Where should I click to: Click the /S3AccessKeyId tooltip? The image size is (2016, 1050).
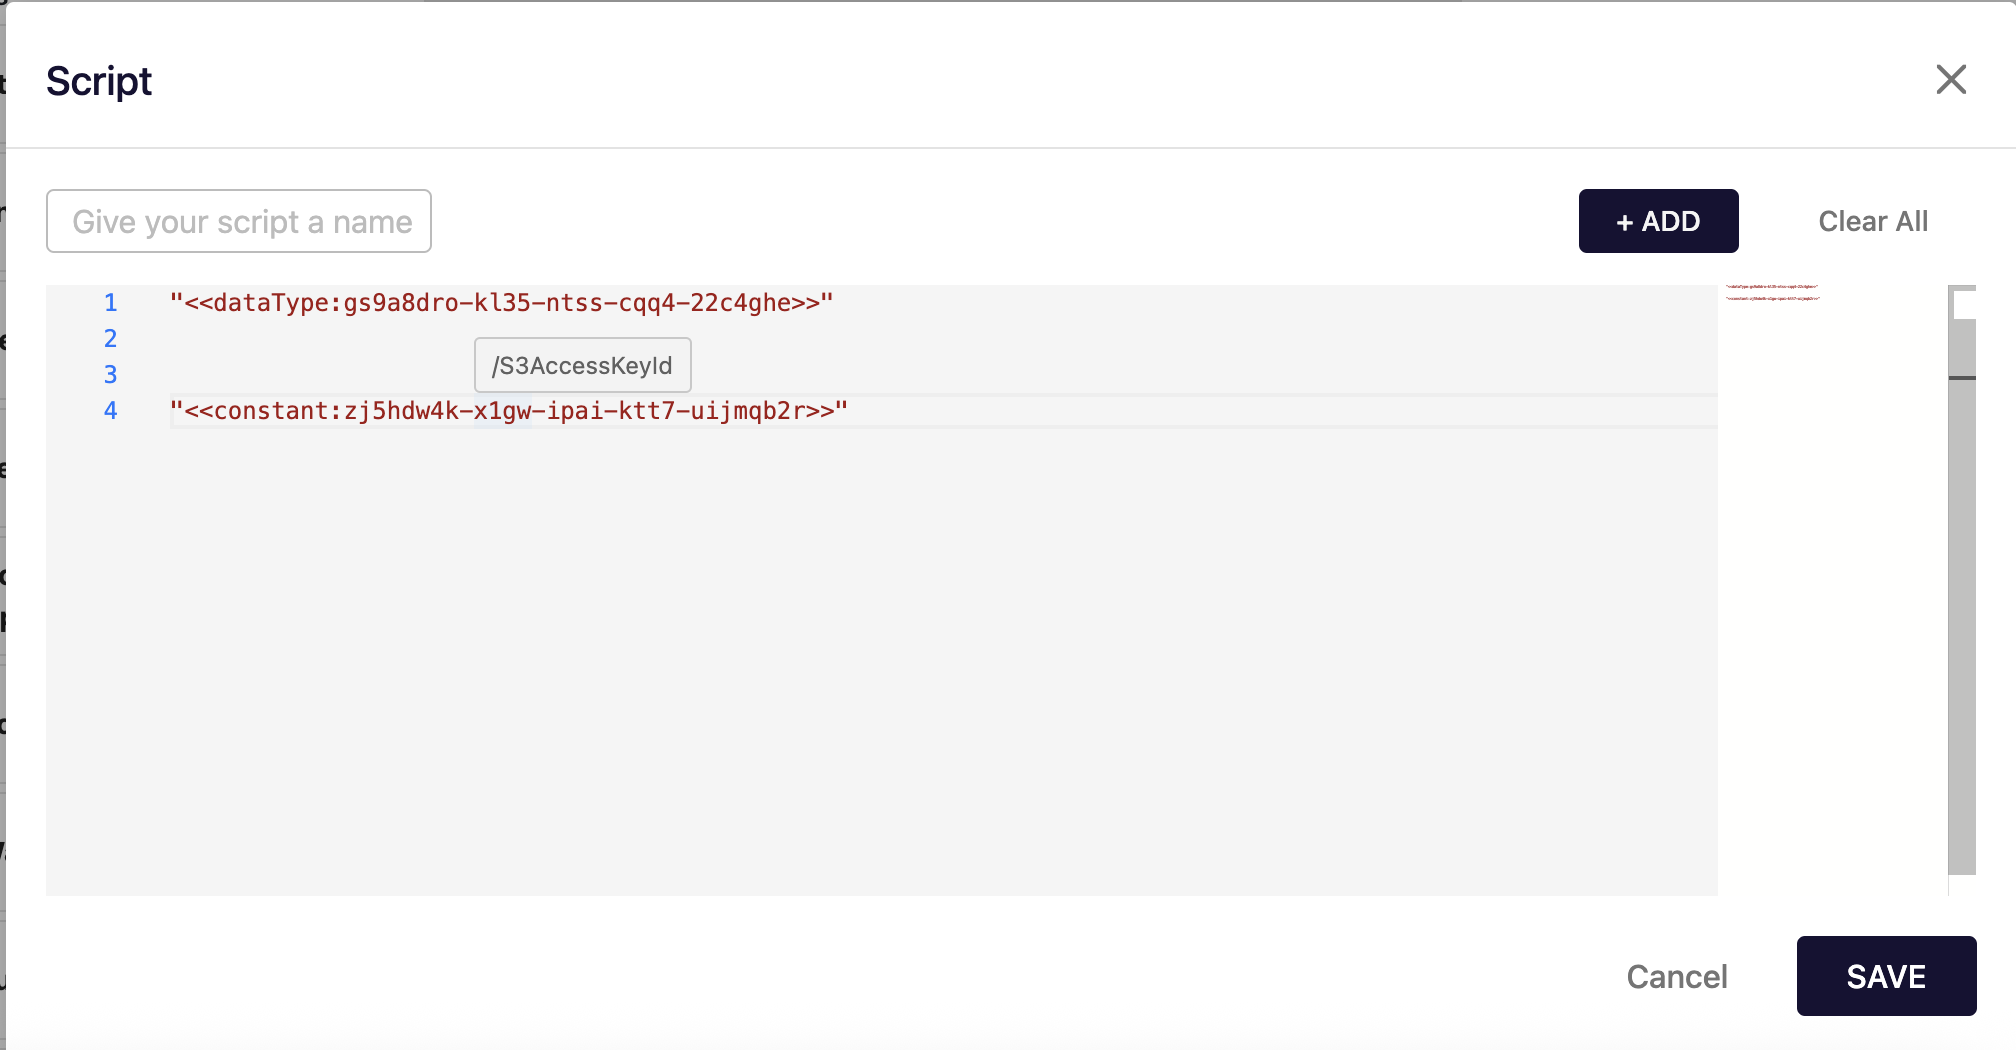[x=582, y=366]
